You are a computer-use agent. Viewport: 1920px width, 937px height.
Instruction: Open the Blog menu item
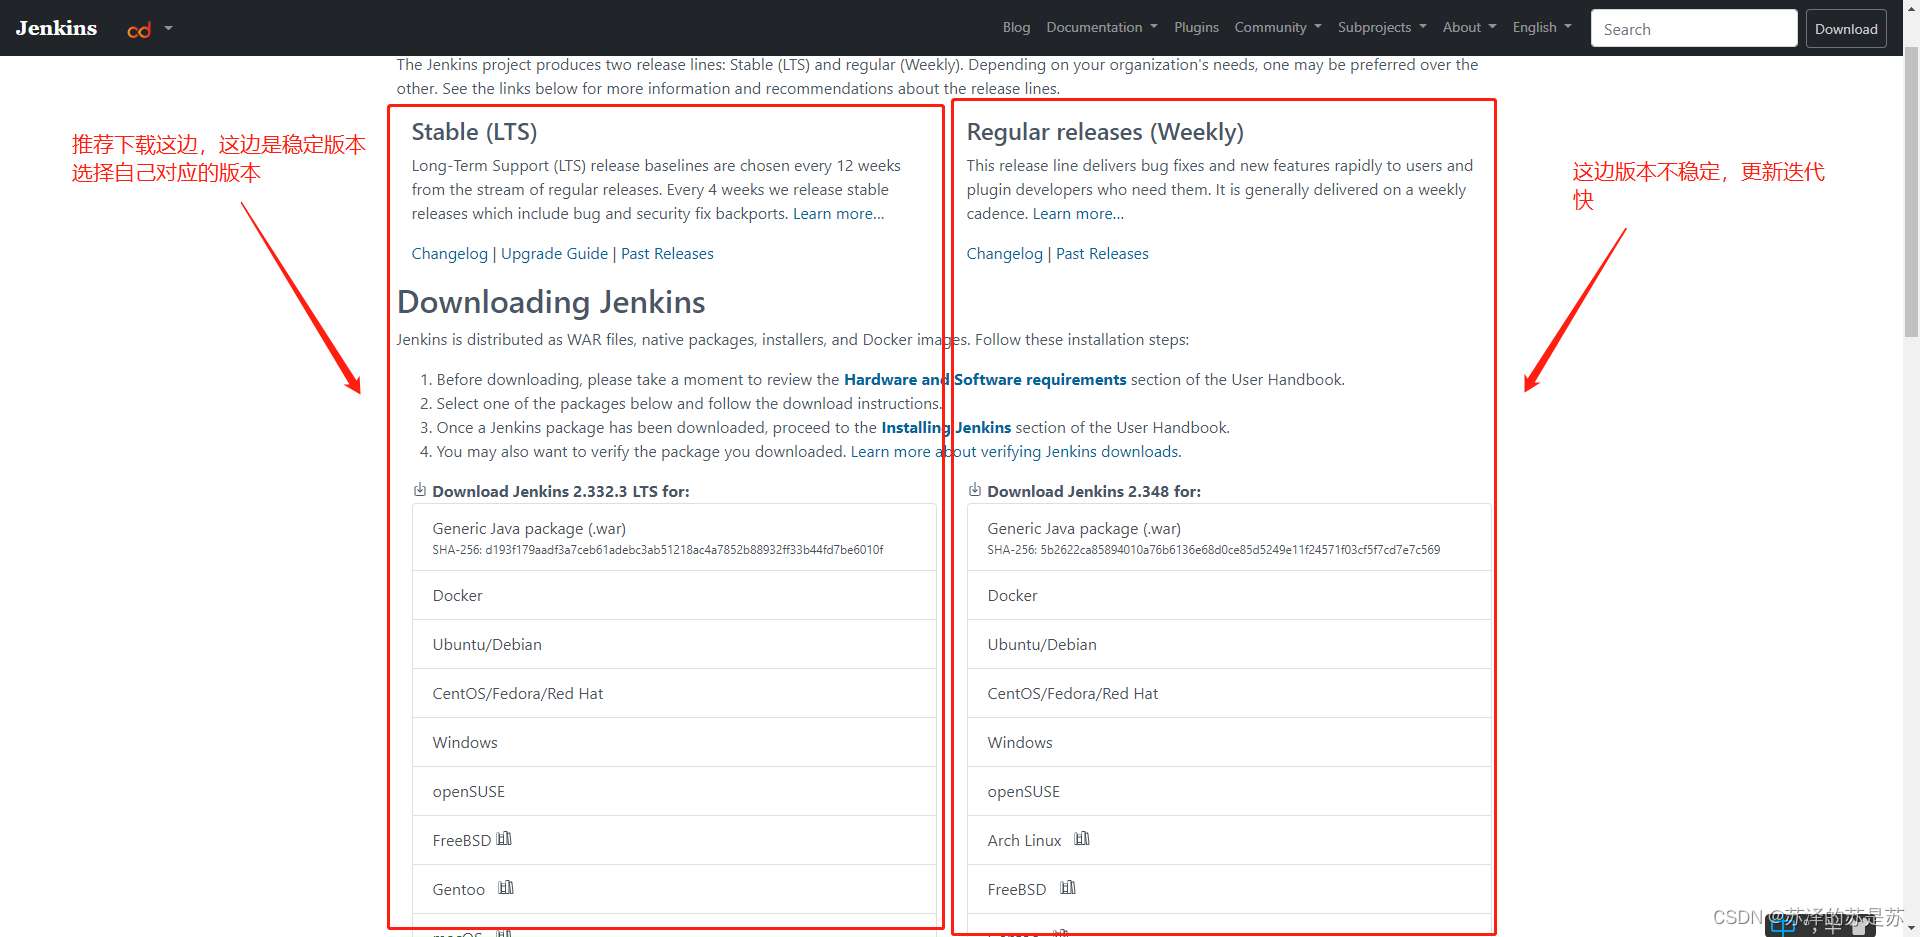(1016, 27)
